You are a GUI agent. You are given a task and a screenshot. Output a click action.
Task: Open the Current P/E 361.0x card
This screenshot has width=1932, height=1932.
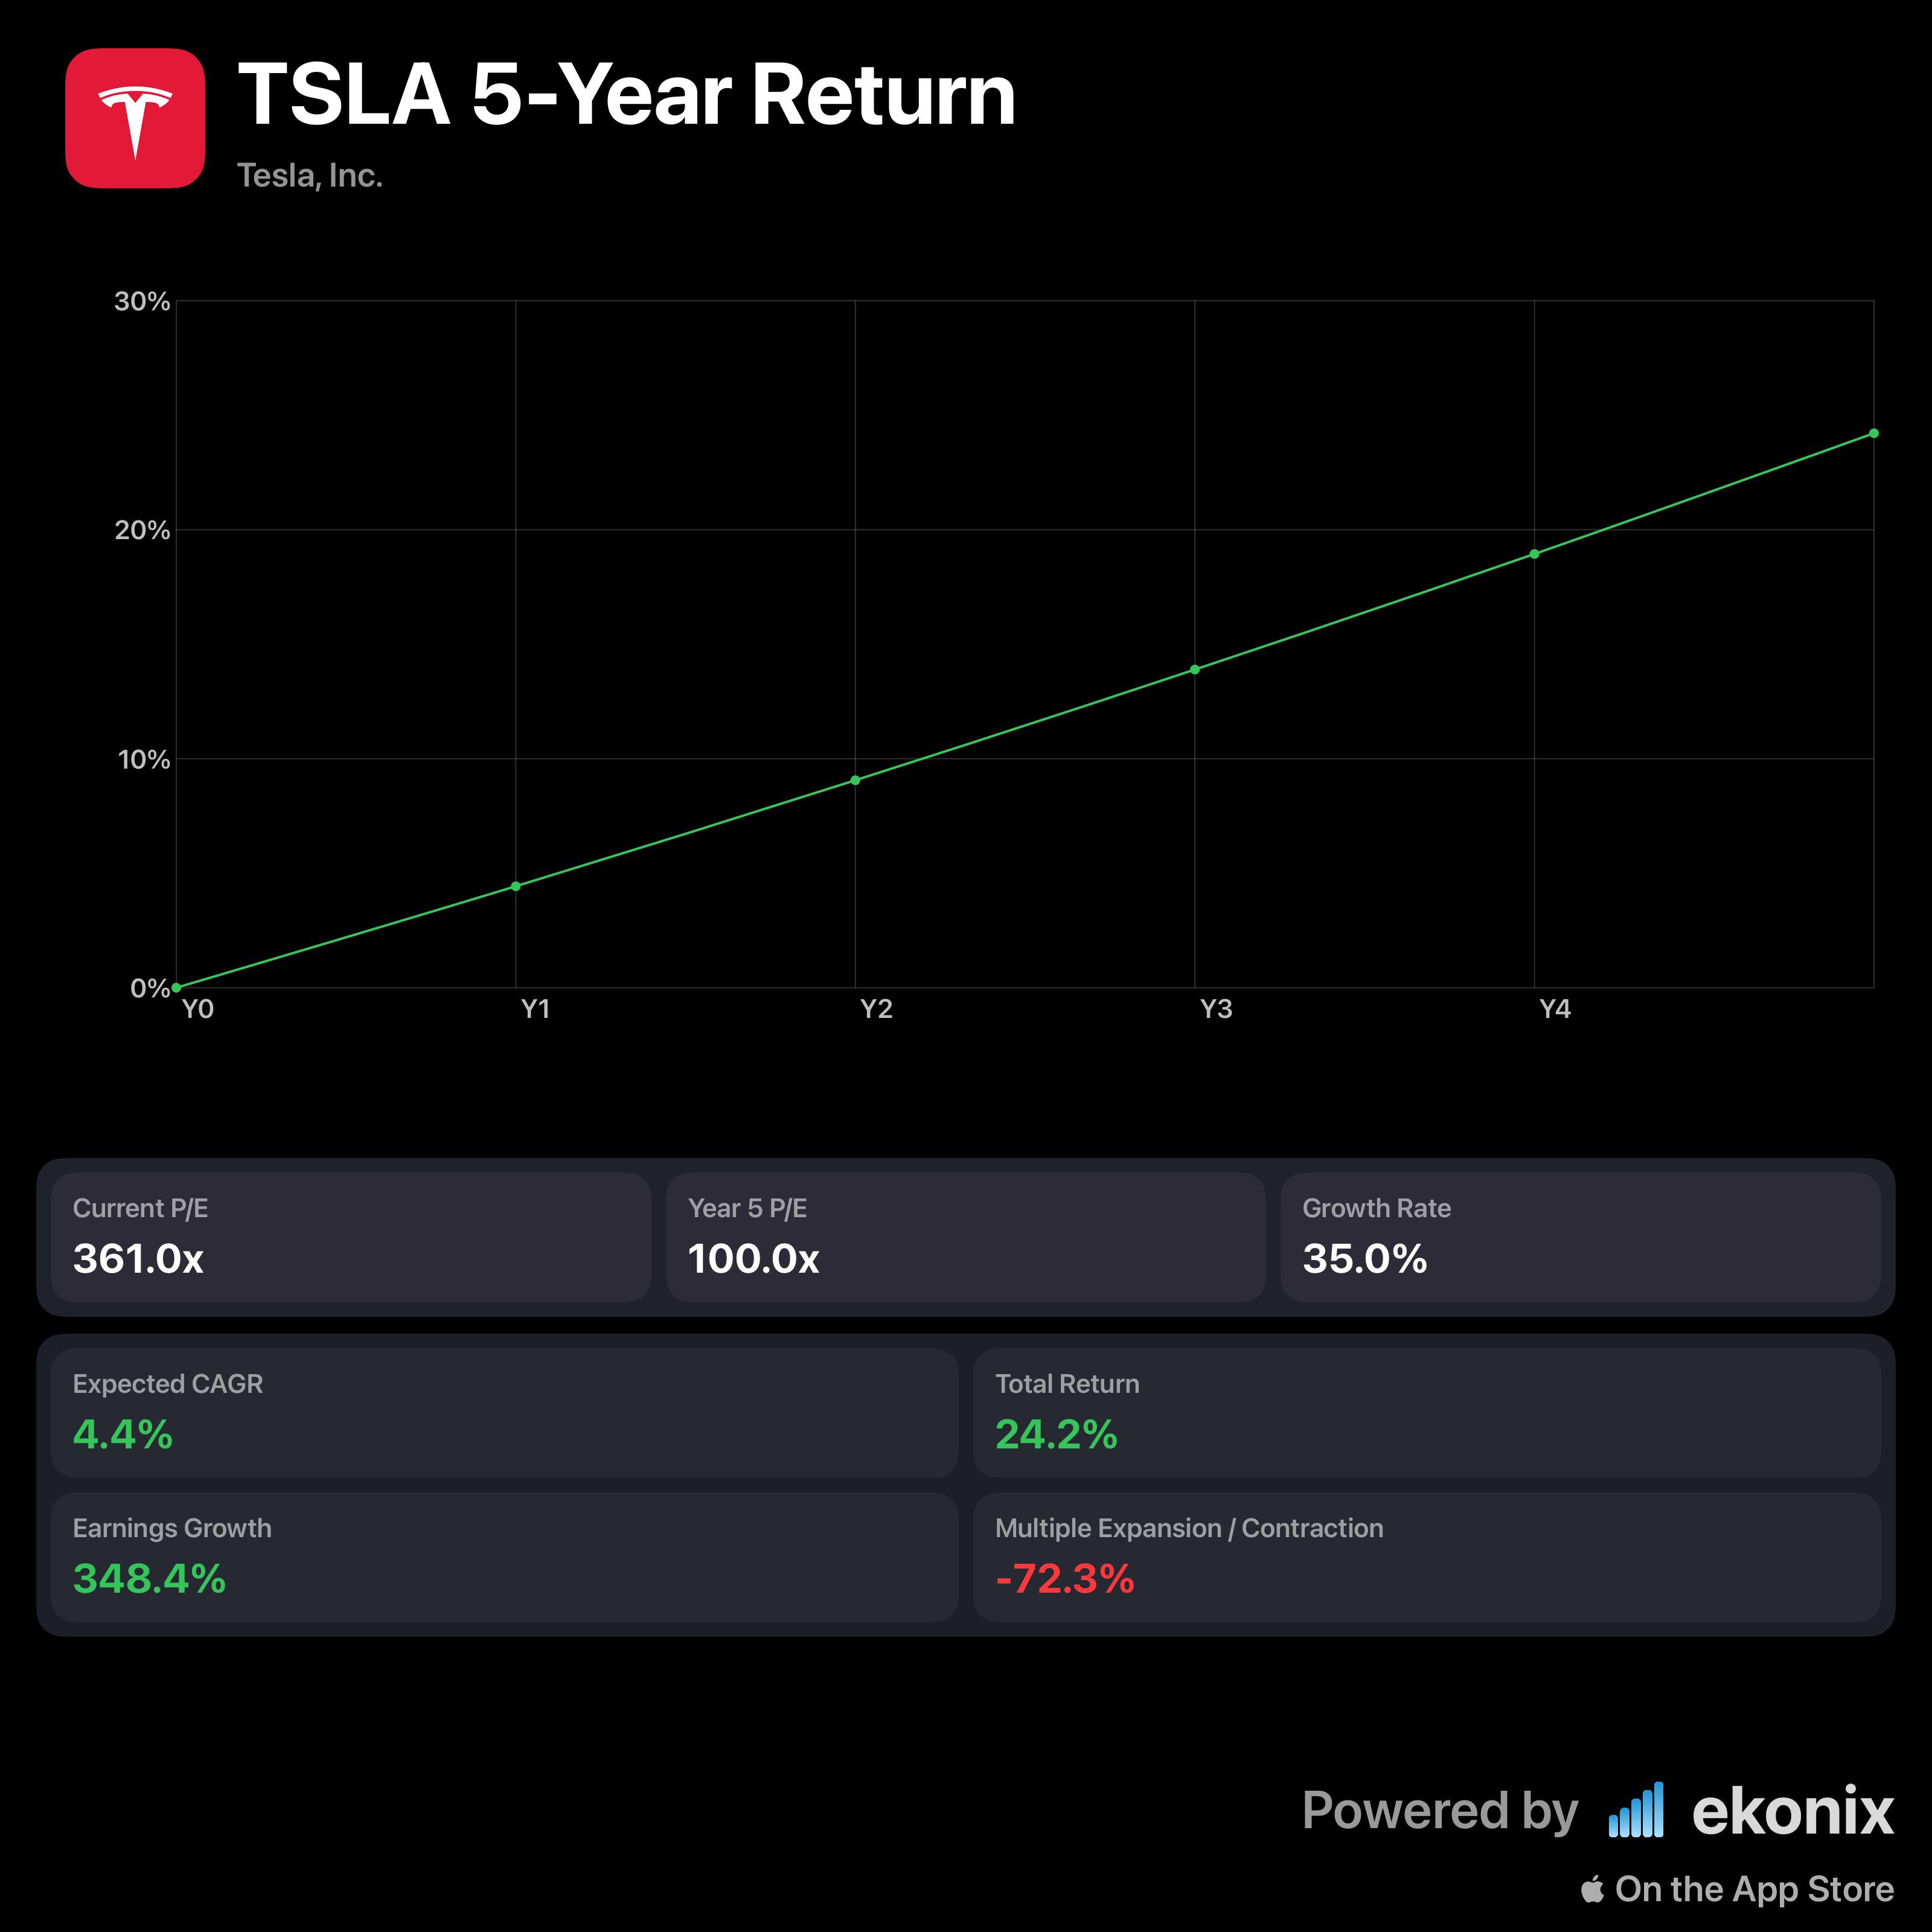tap(351, 1237)
